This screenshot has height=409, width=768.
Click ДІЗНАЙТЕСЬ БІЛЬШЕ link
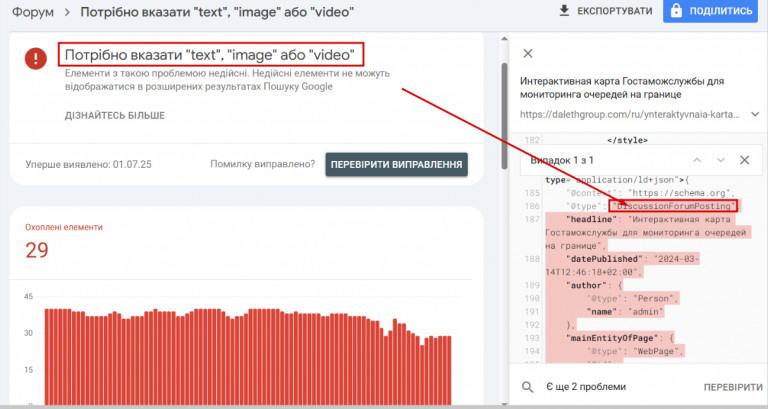(x=115, y=116)
